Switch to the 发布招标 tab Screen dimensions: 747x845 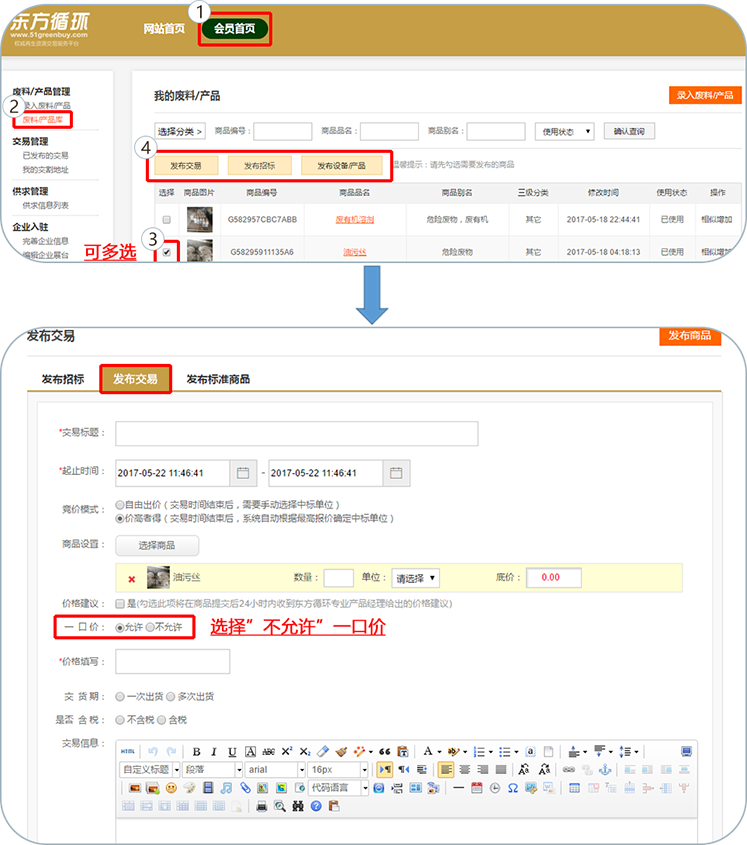pyautogui.click(x=62, y=379)
